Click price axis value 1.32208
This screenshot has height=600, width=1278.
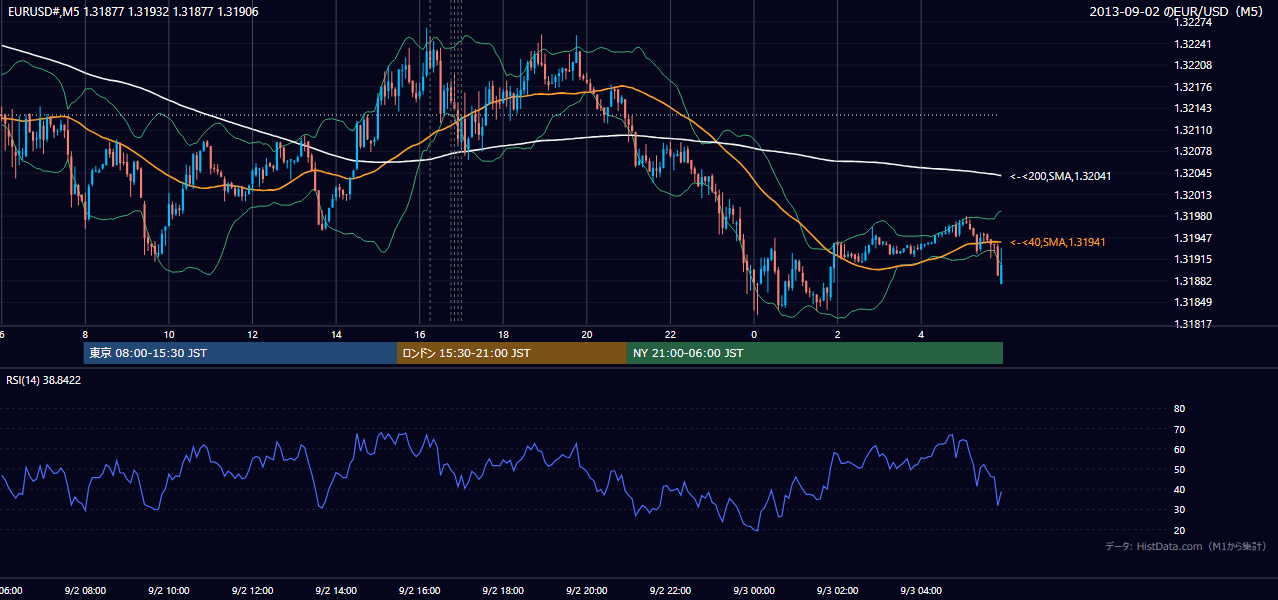[x=1192, y=65]
